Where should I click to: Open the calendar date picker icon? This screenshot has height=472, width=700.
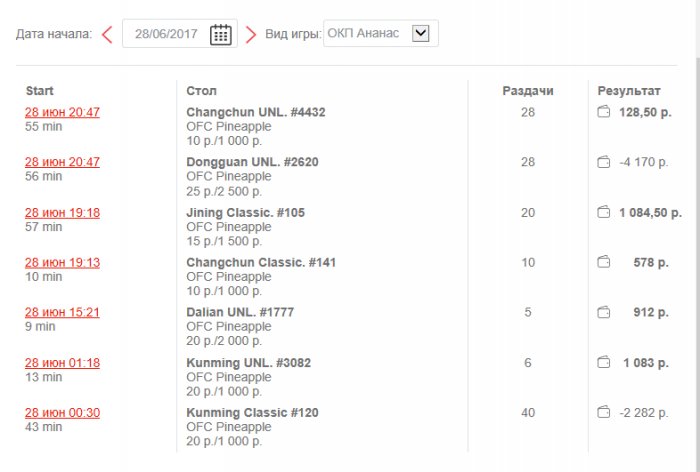(221, 34)
